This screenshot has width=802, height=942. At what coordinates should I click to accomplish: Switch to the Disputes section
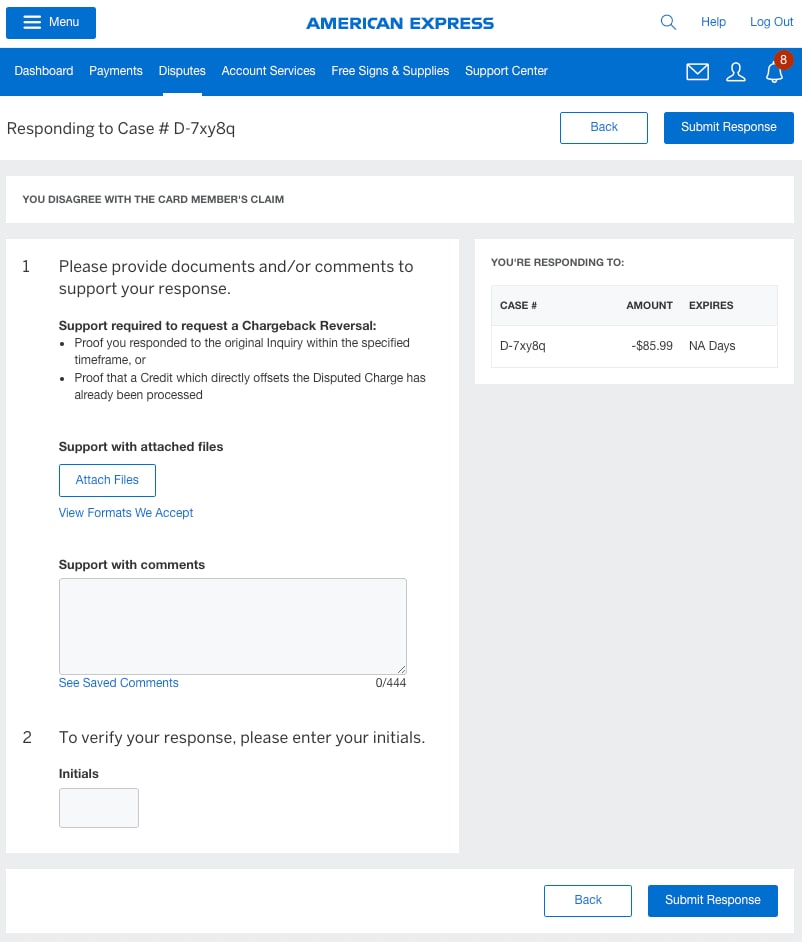pyautogui.click(x=182, y=71)
